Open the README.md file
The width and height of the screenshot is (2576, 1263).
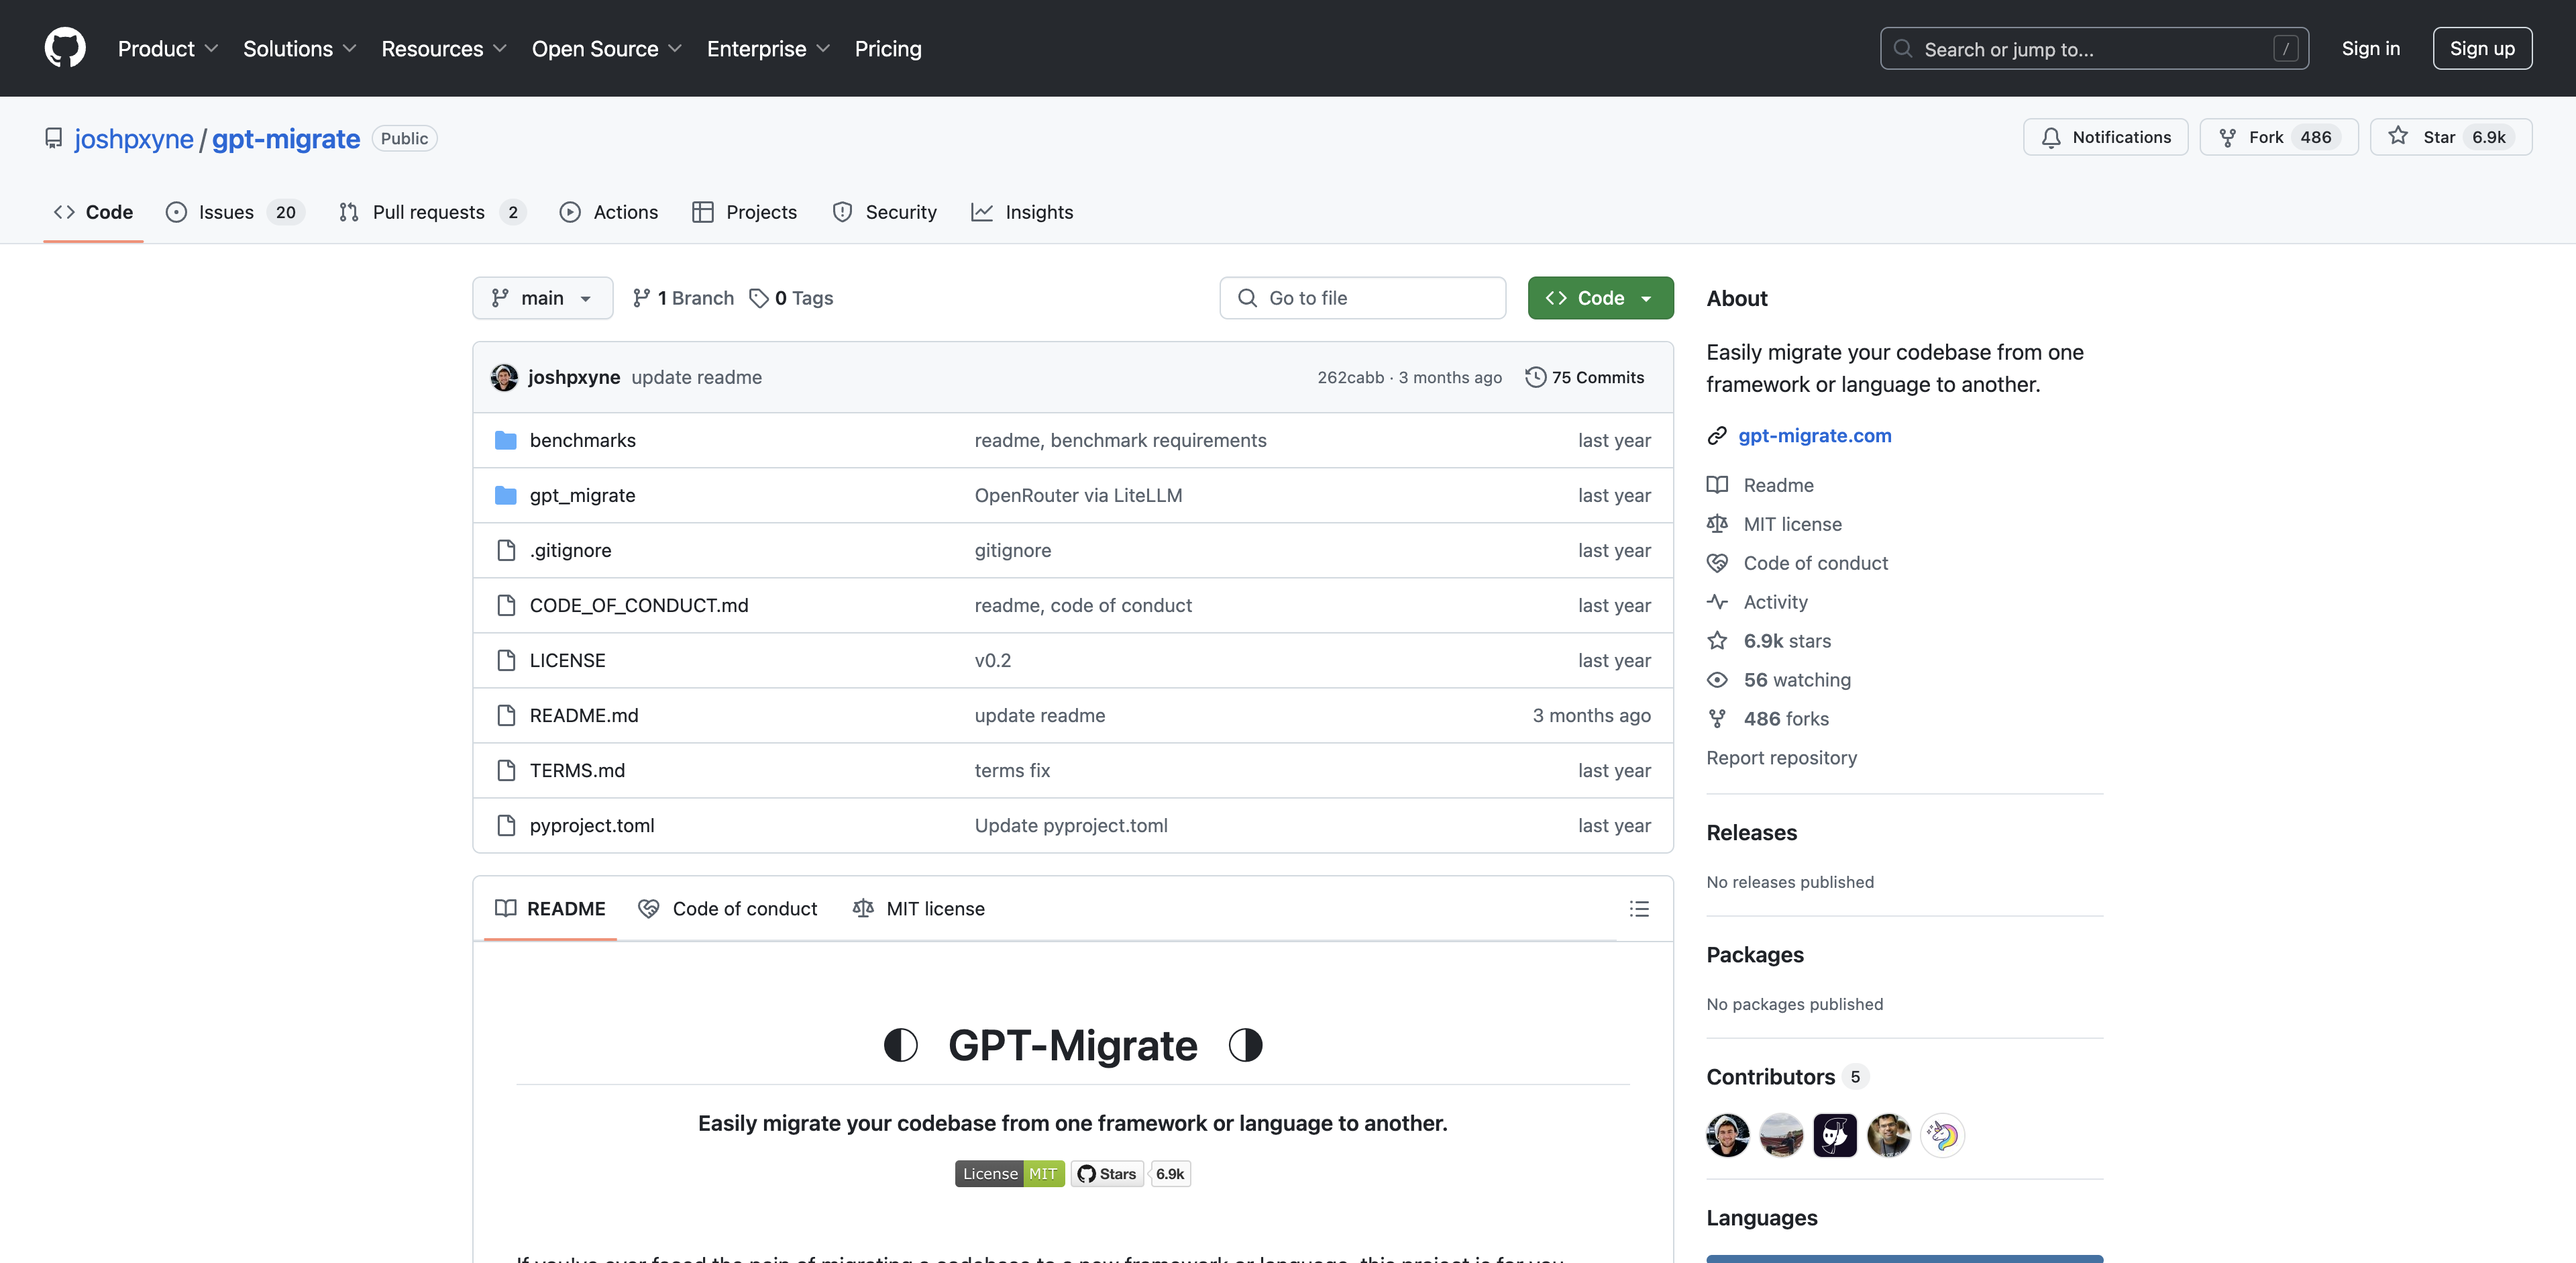(583, 715)
